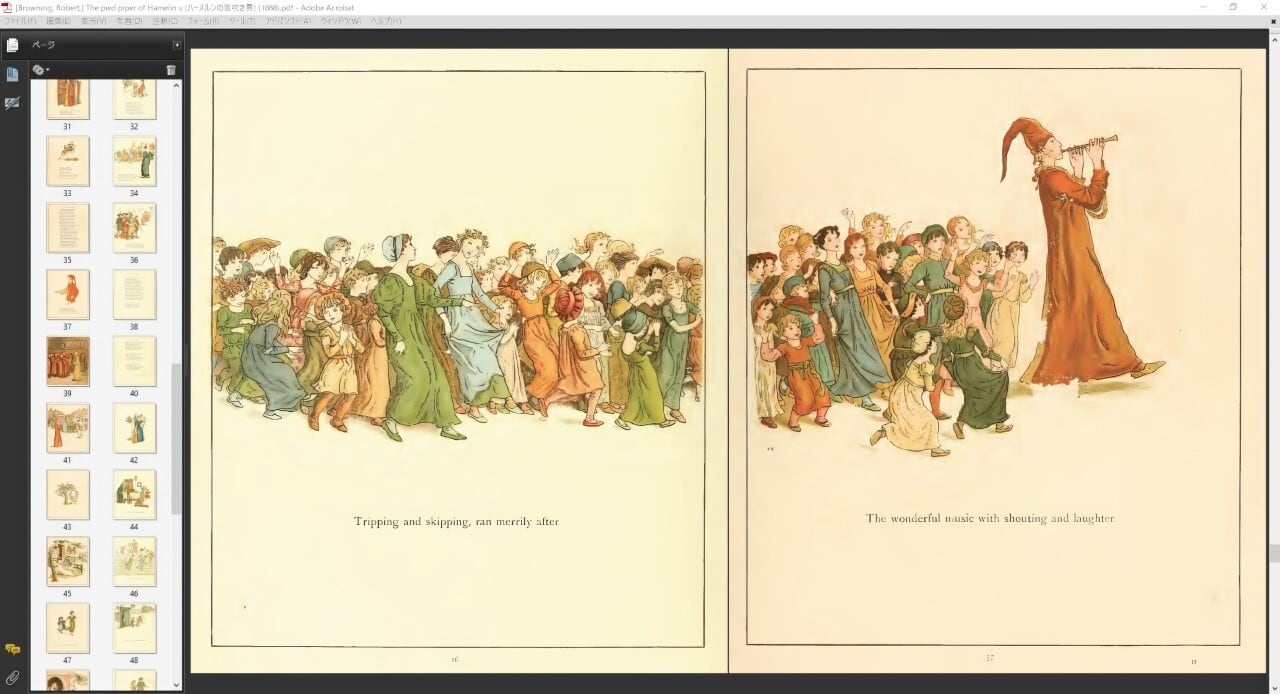Click the document view vertical scrollbar thumb
This screenshot has width=1280, height=694.
click(1275, 553)
